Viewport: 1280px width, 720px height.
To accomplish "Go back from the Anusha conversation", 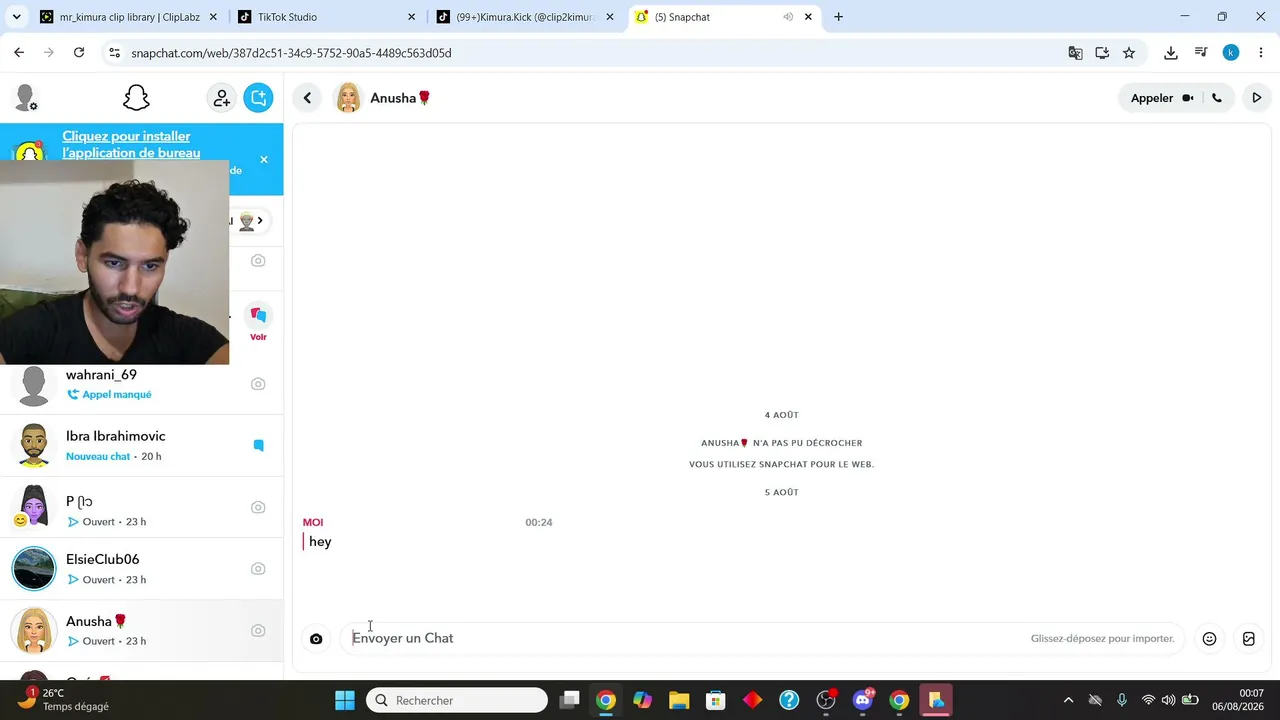I will (307, 98).
